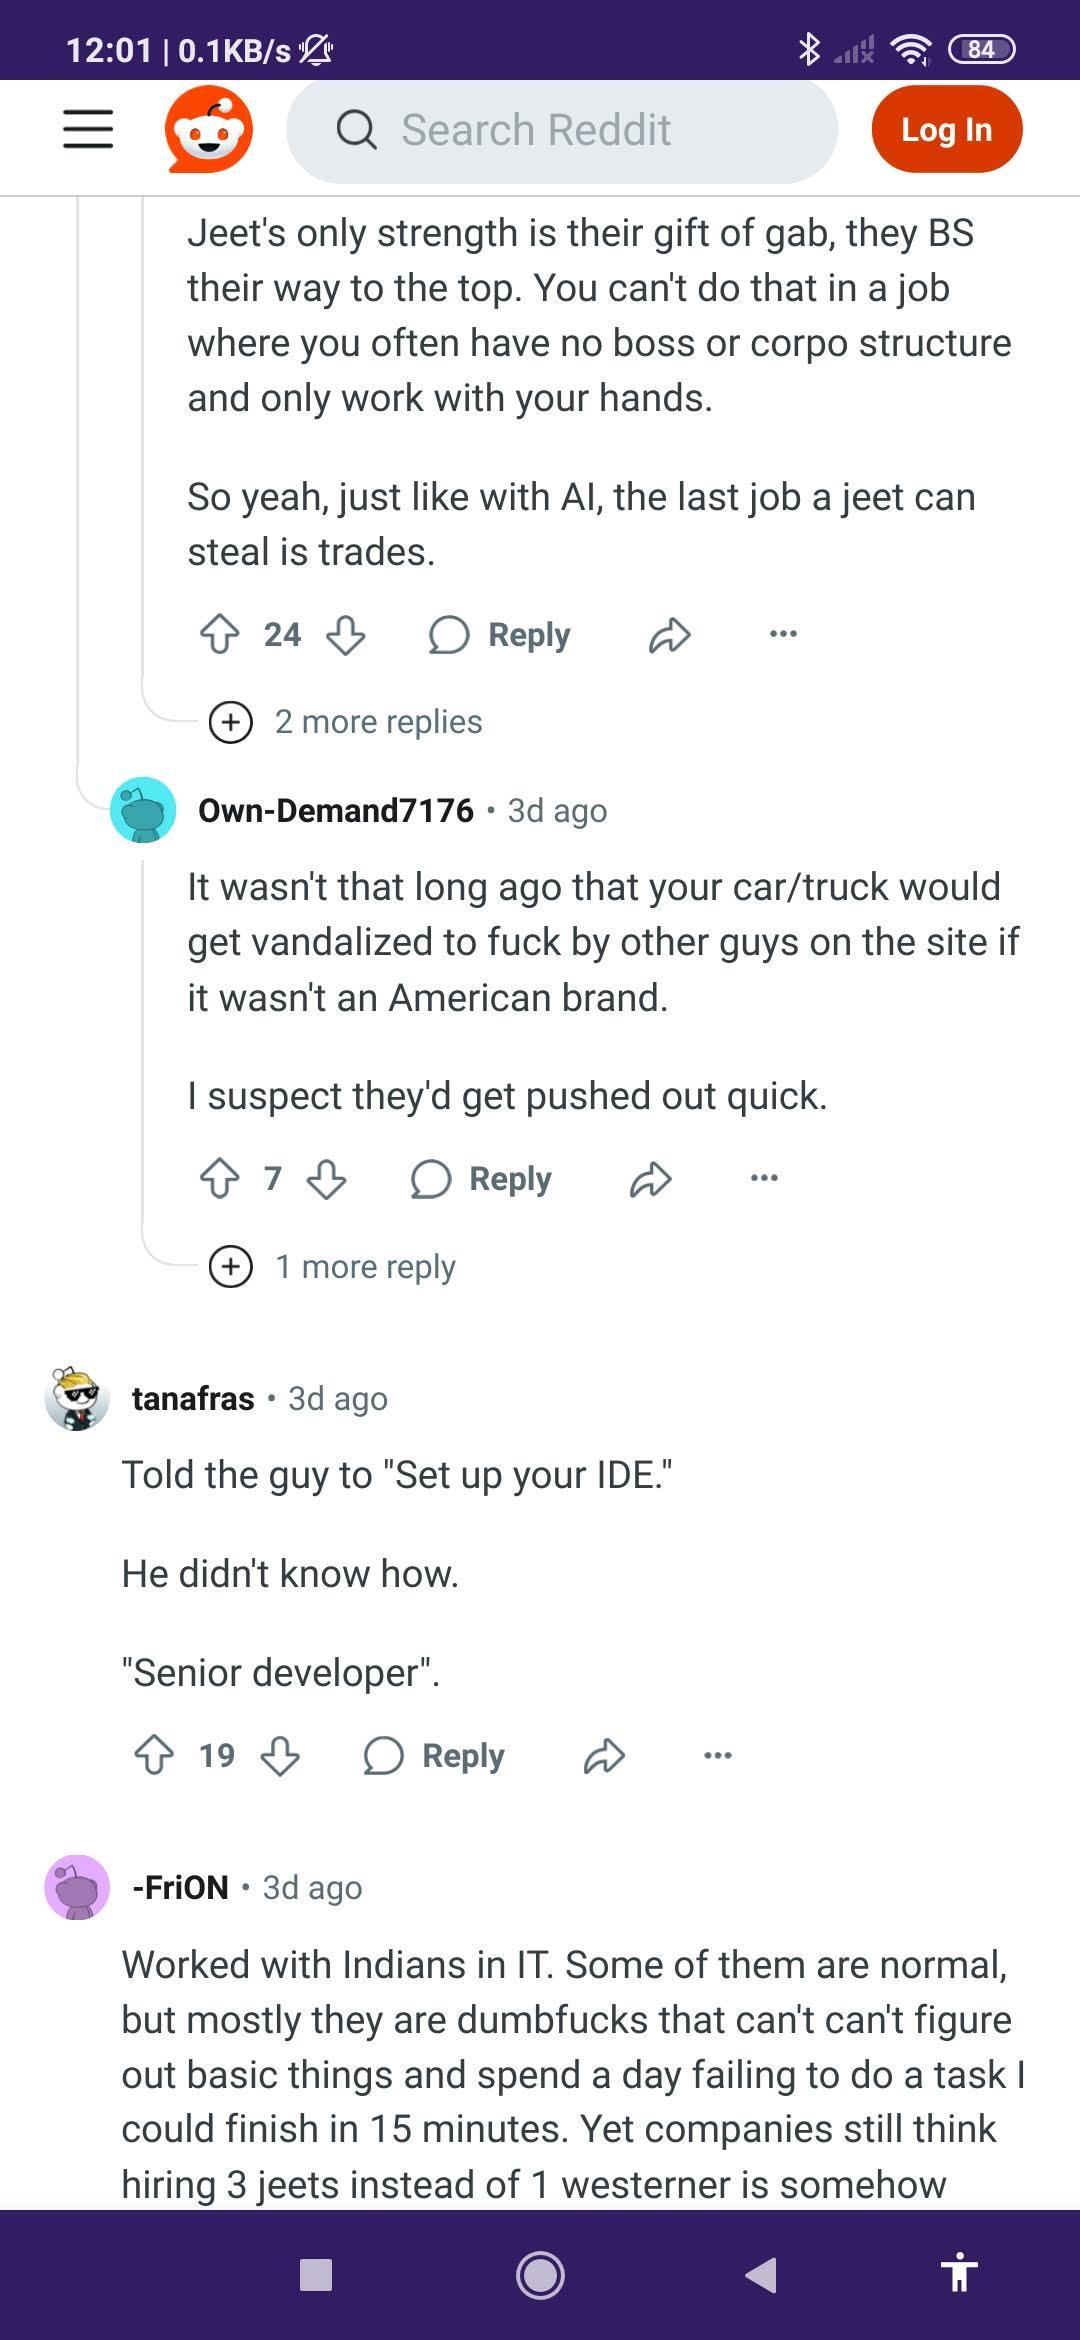Image resolution: width=1080 pixels, height=2340 pixels.
Task: Open tanafras's avatar profile picture
Action: (x=77, y=1398)
